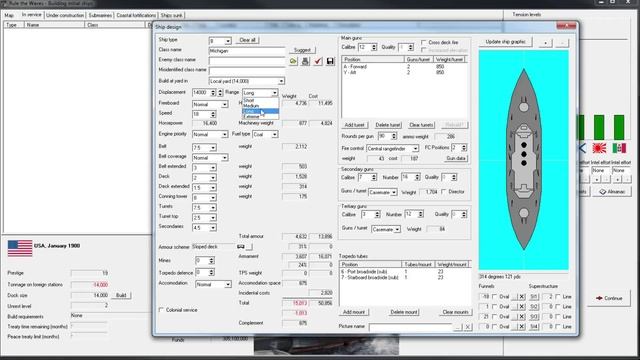Click the Add mount button
The image size is (640, 360).
click(x=354, y=312)
